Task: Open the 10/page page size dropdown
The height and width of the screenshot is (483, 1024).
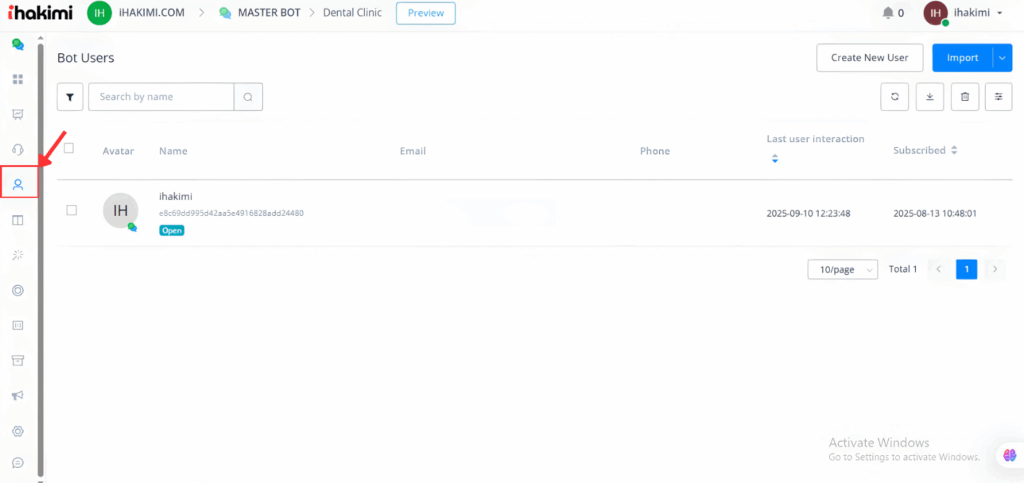Action: [x=842, y=269]
